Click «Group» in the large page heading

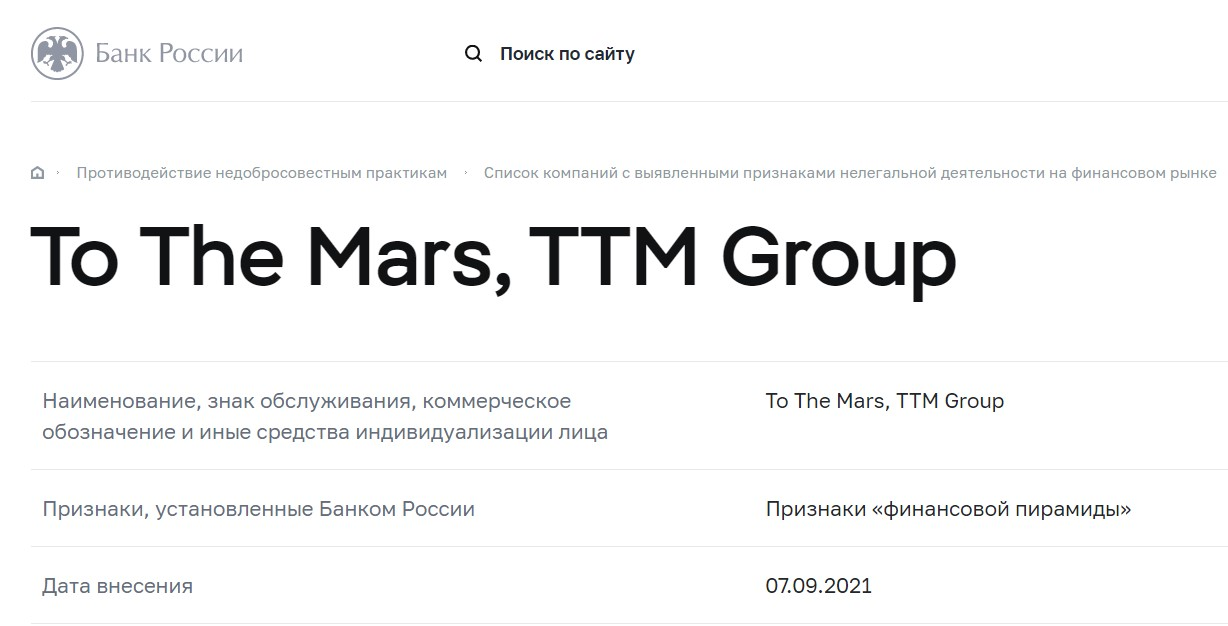[x=838, y=261]
